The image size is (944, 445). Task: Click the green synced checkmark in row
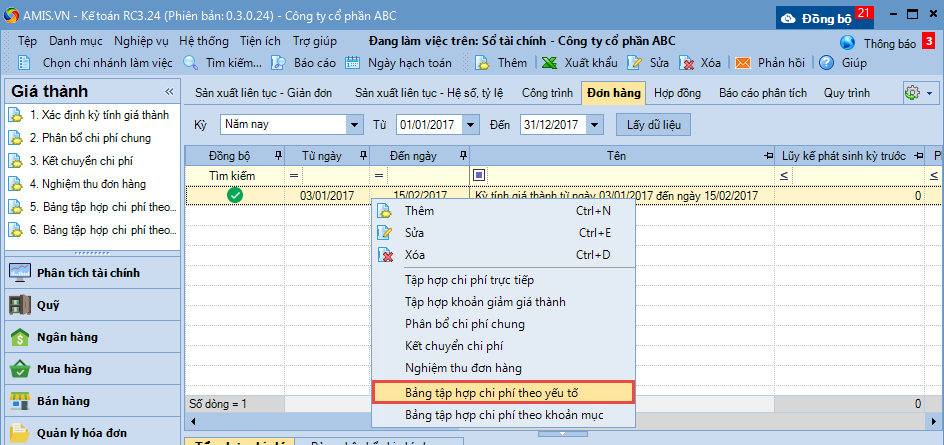point(235,196)
